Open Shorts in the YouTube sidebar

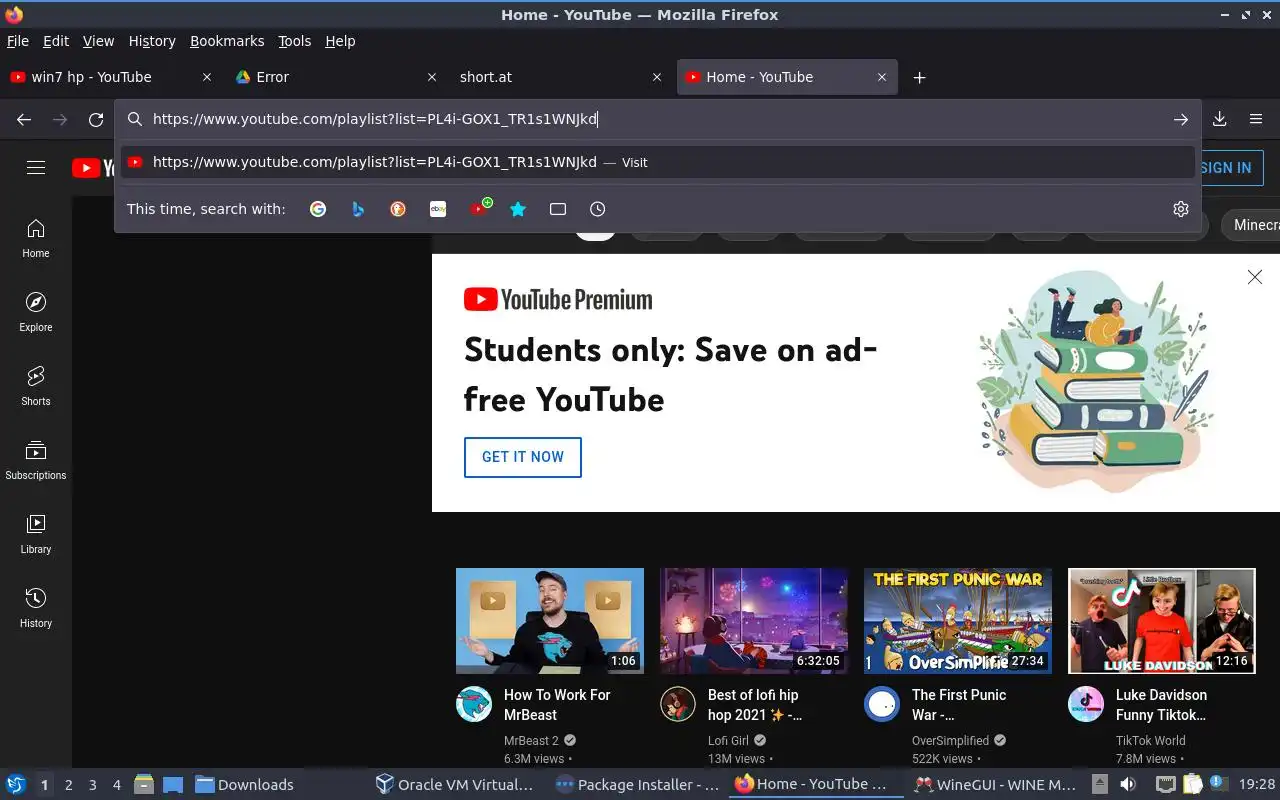click(x=36, y=386)
